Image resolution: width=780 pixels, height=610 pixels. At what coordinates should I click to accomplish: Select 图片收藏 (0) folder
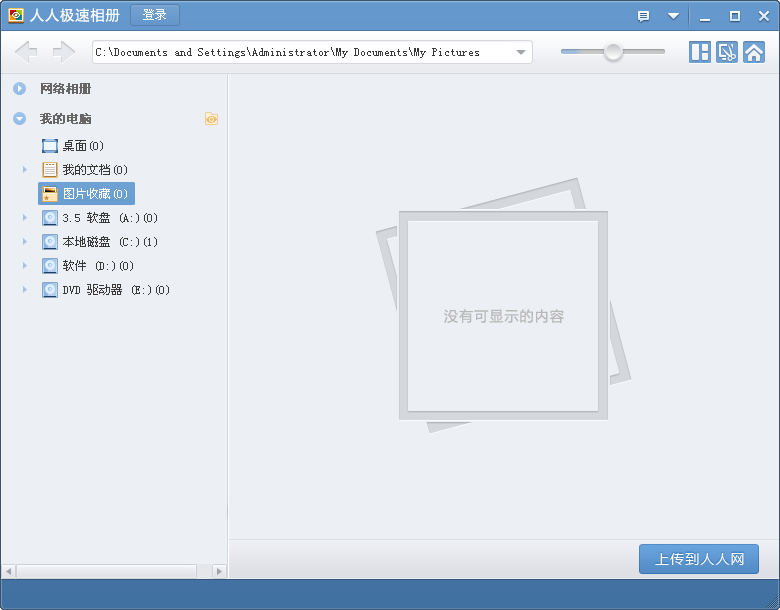click(86, 194)
